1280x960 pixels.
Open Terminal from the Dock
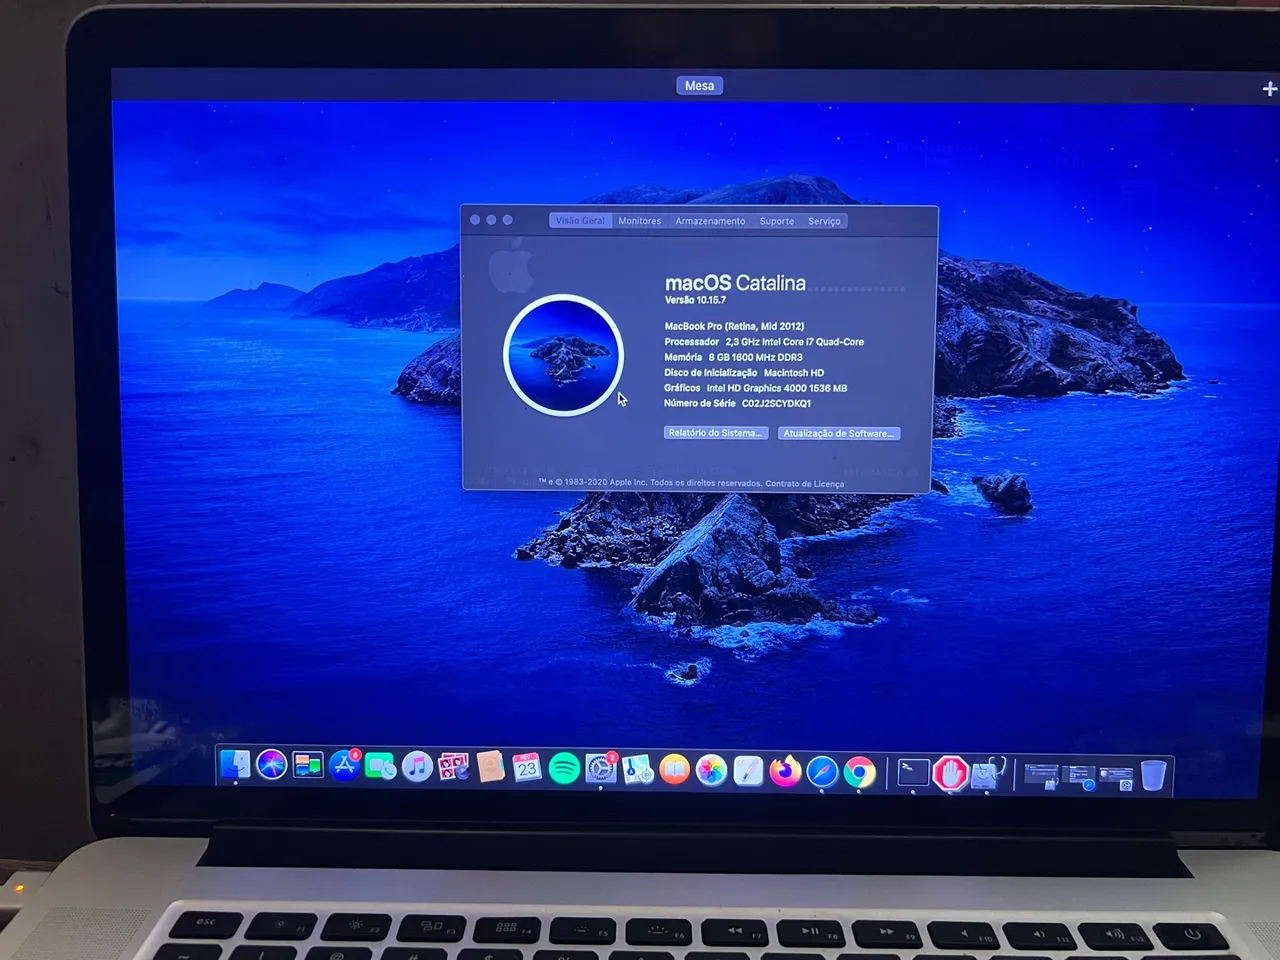(x=913, y=772)
